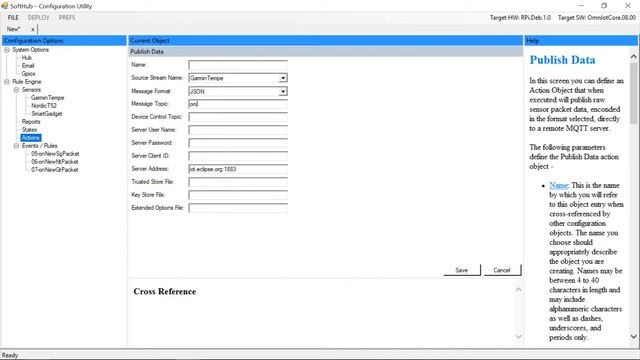Screen dimensions: 640x360
Task: Click the Key Store File field
Action: [238, 195]
